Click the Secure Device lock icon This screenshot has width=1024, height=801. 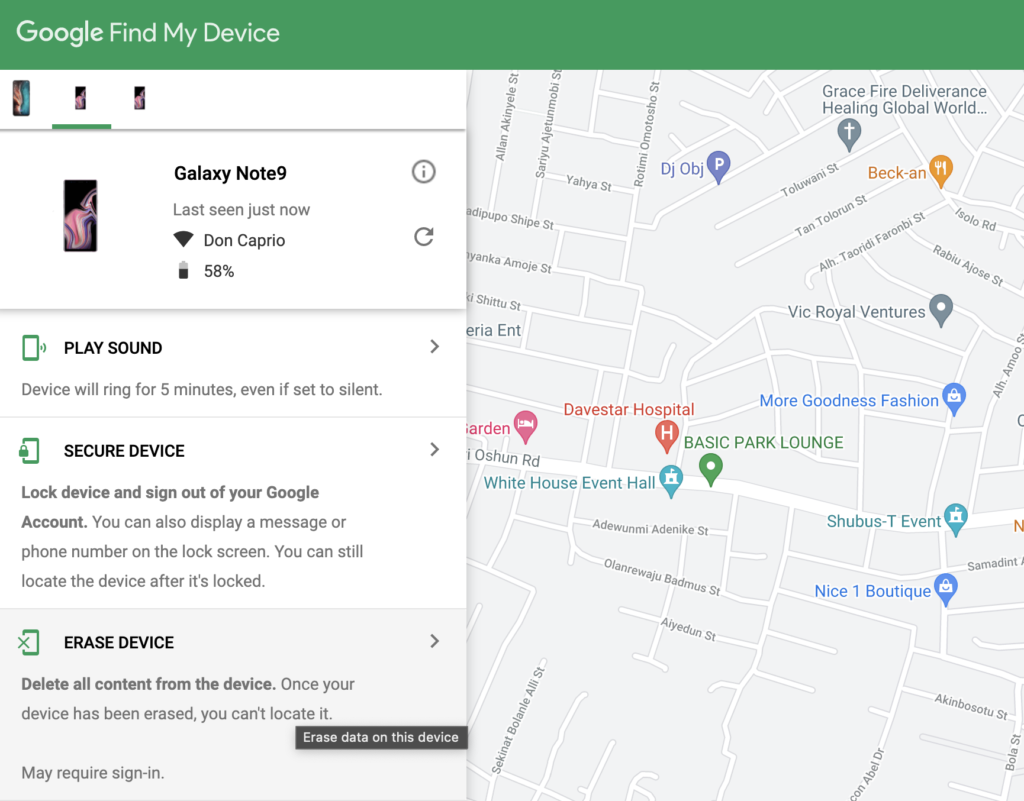(x=29, y=451)
